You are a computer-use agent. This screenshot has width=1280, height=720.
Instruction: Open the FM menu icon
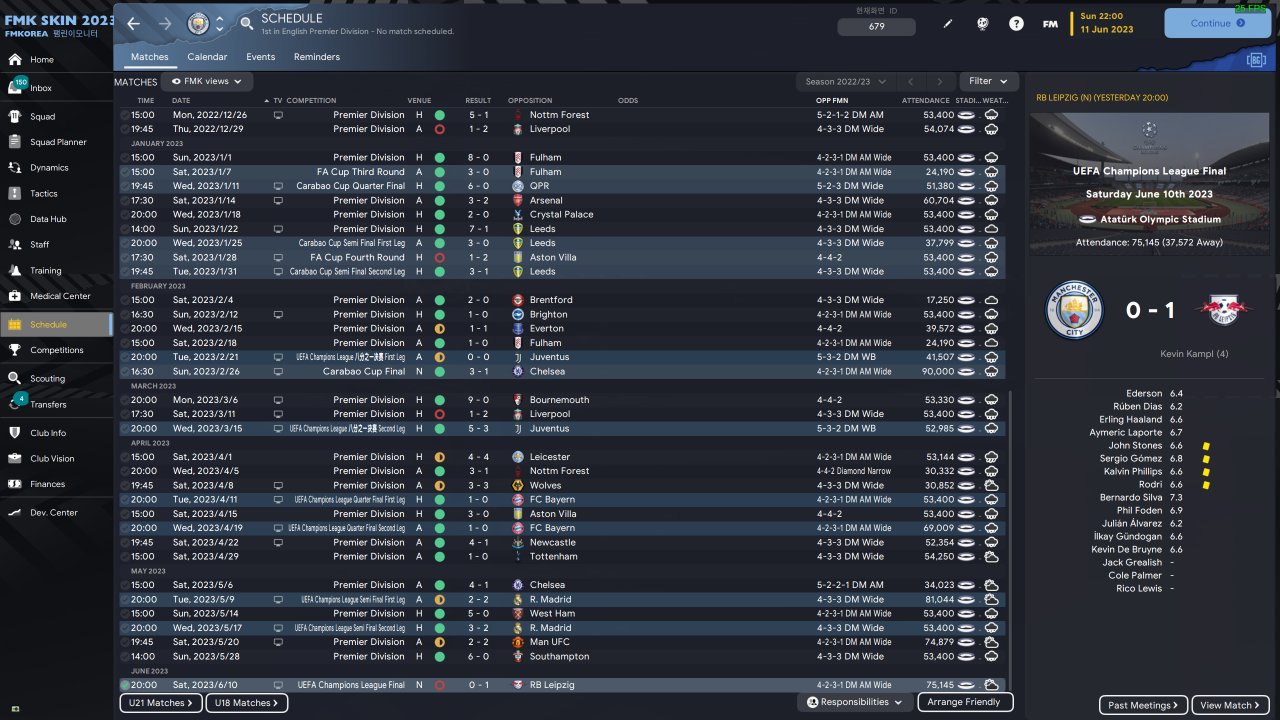coord(1050,24)
